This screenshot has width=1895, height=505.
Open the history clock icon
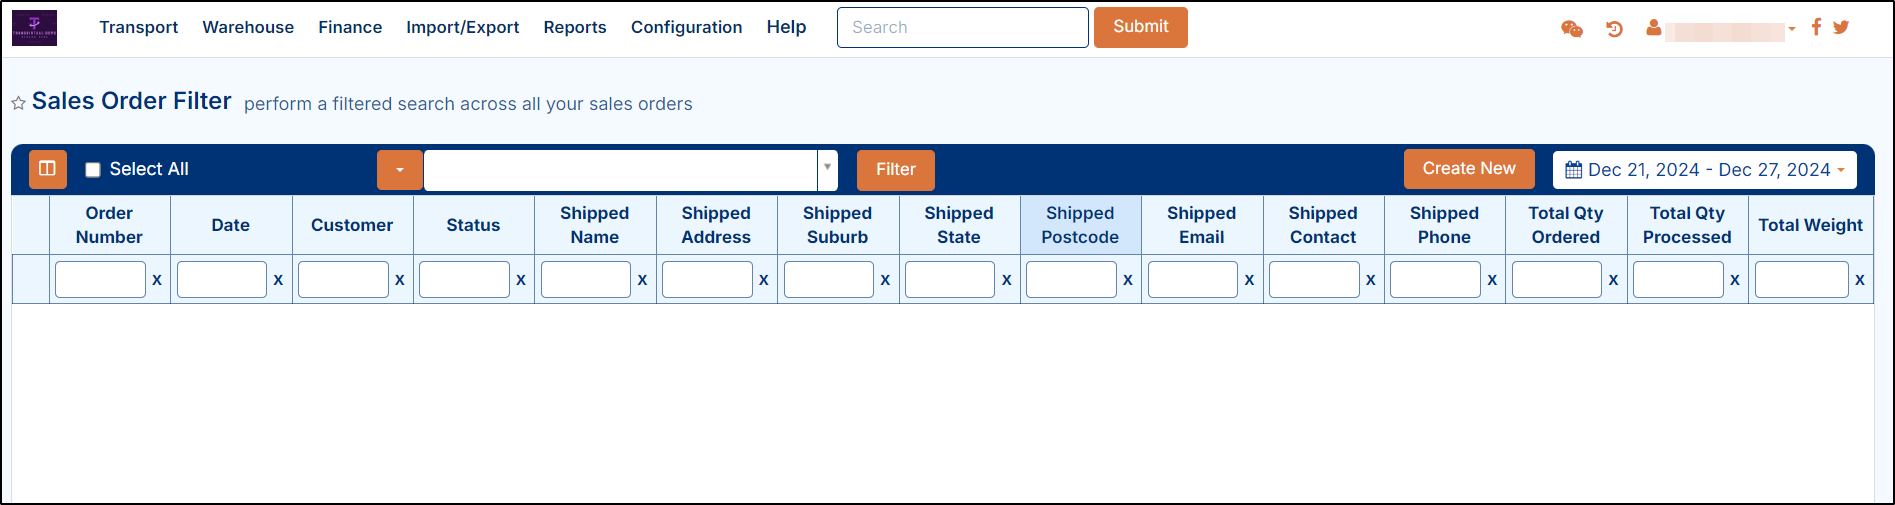point(1614,29)
